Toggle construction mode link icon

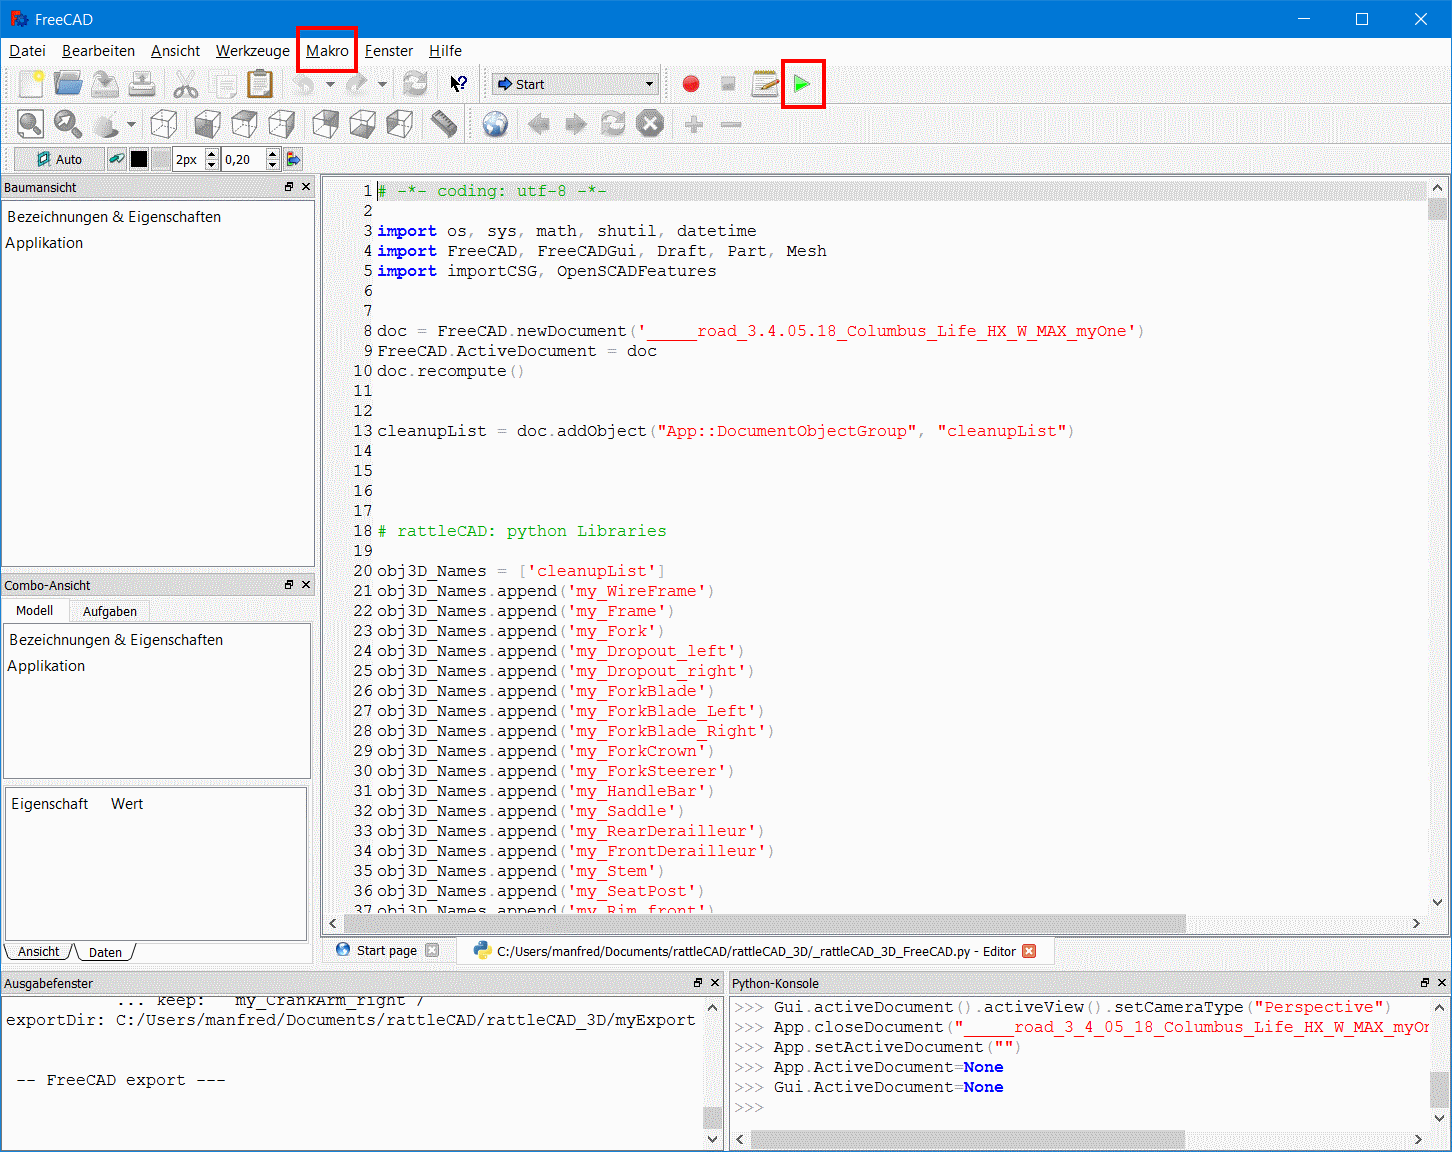[117, 159]
